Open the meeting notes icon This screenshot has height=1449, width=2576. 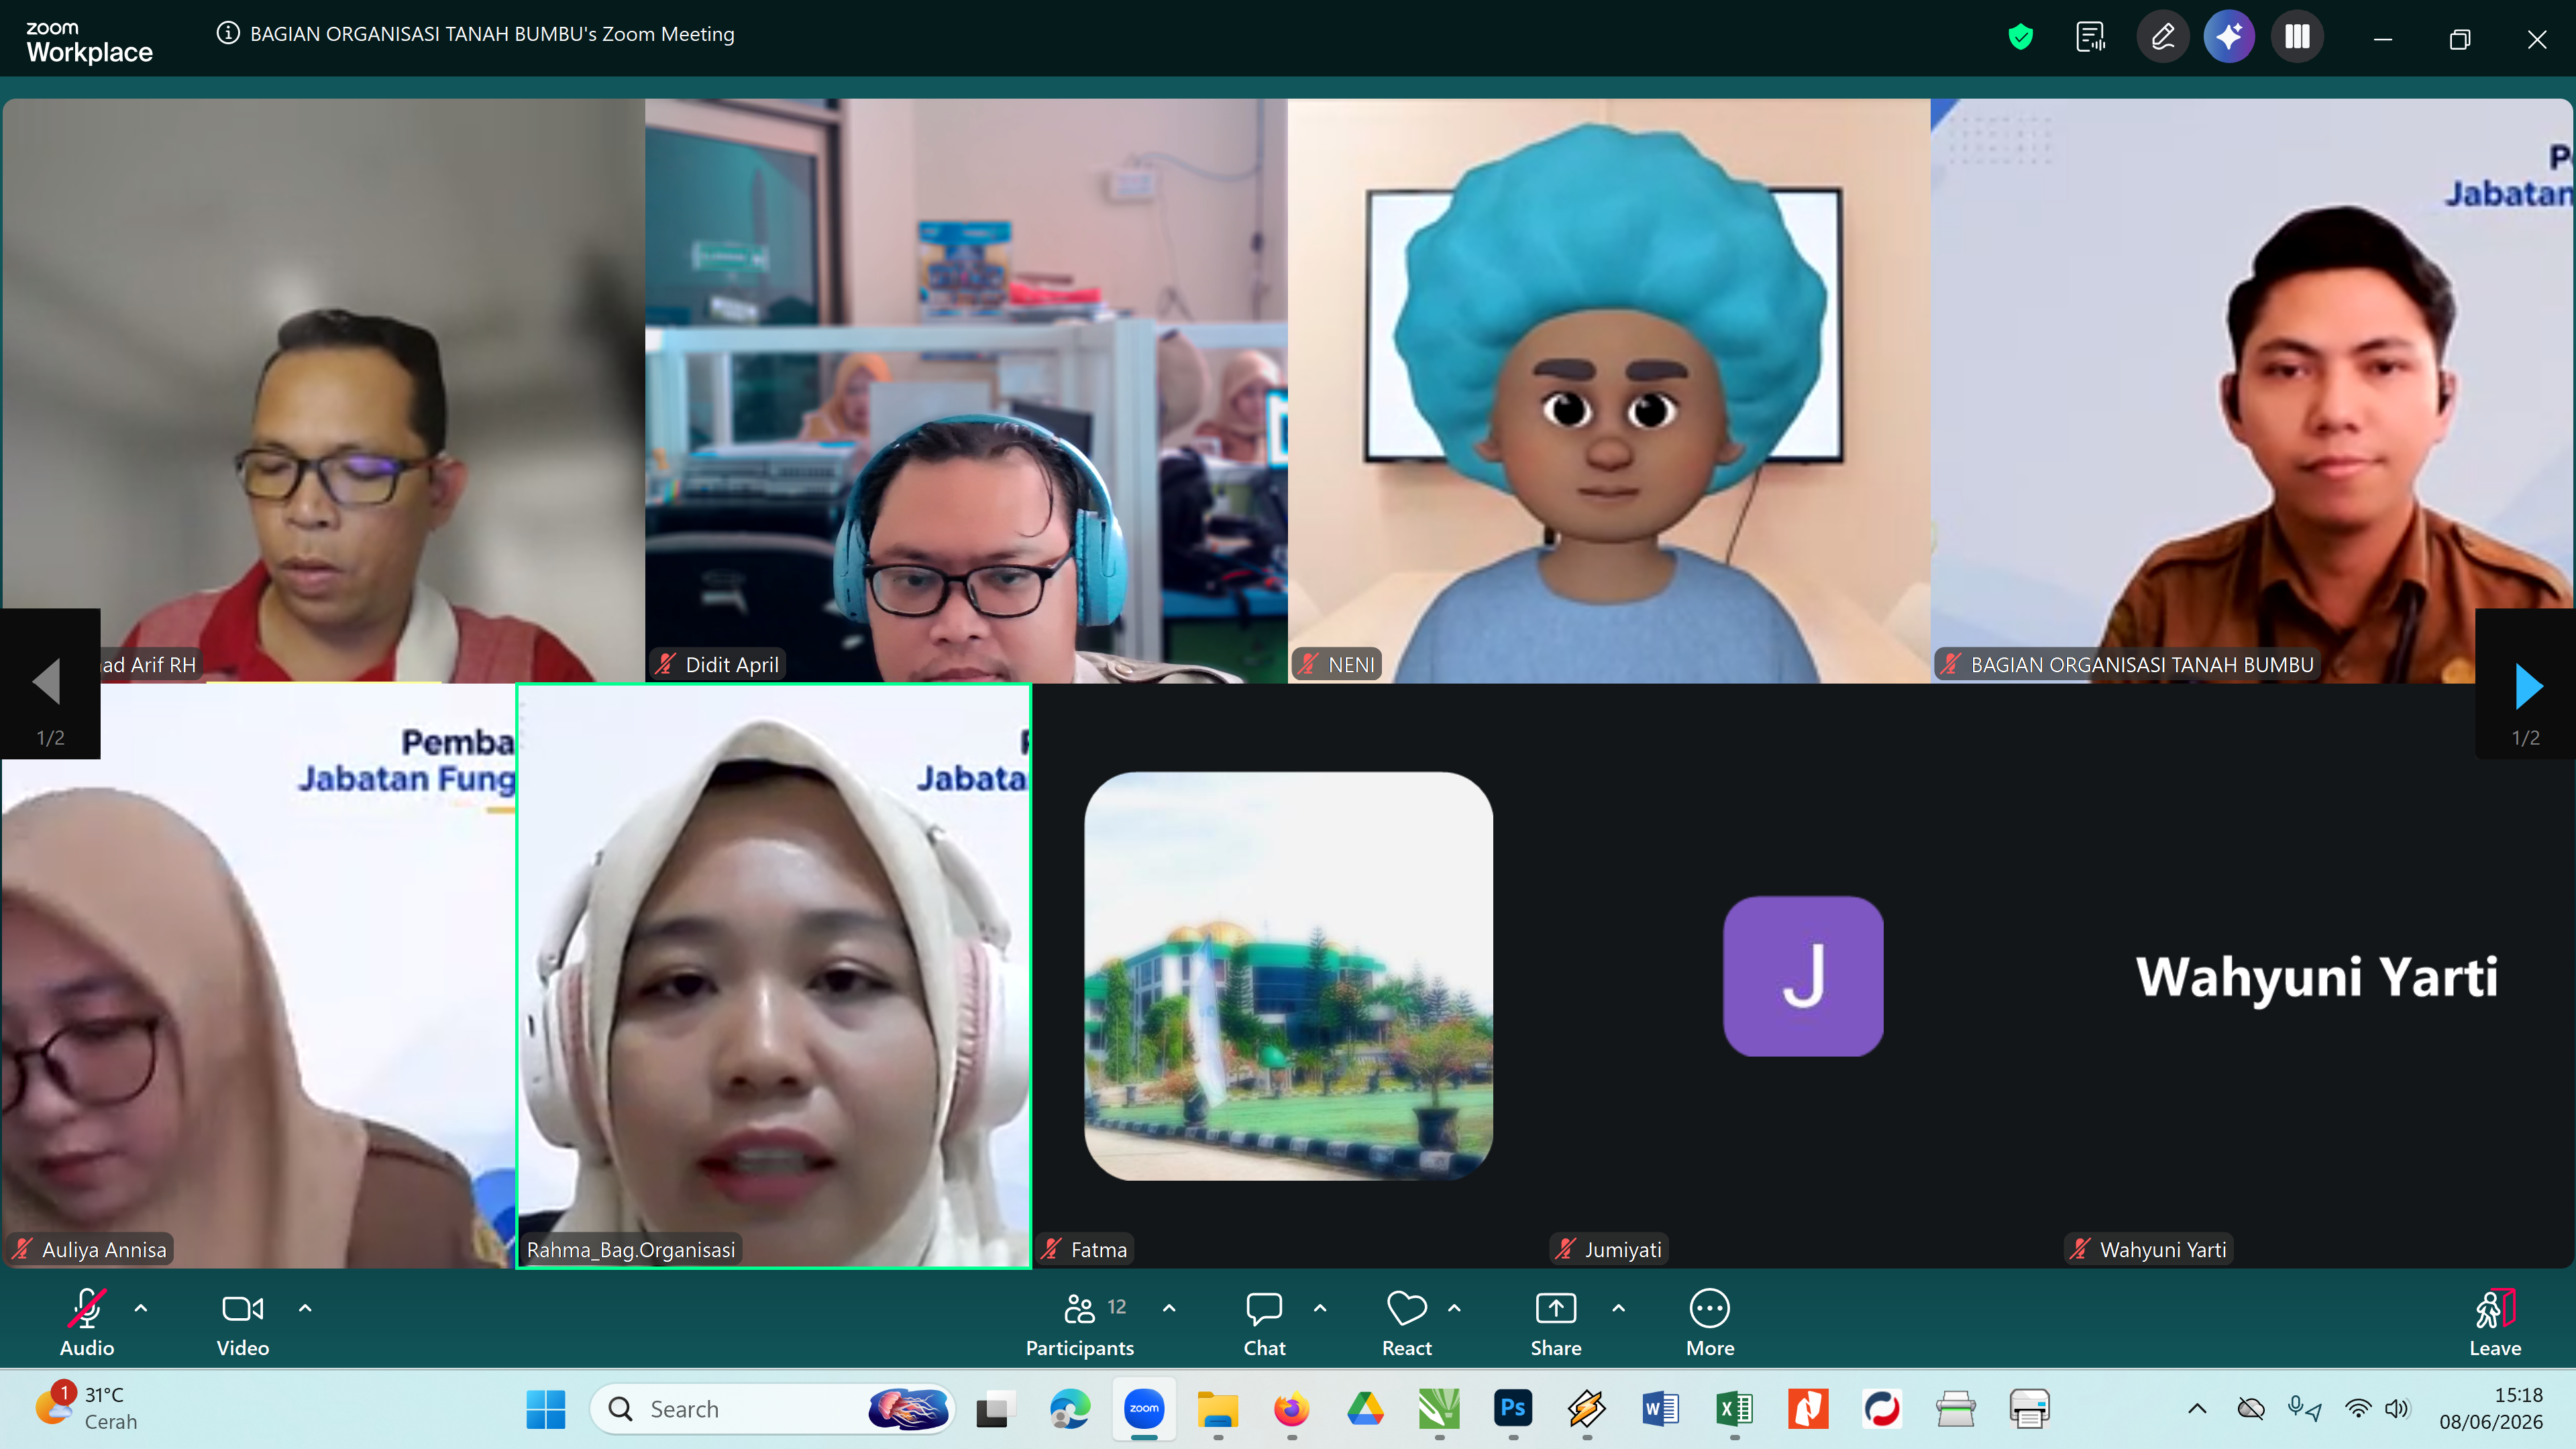(2091, 37)
